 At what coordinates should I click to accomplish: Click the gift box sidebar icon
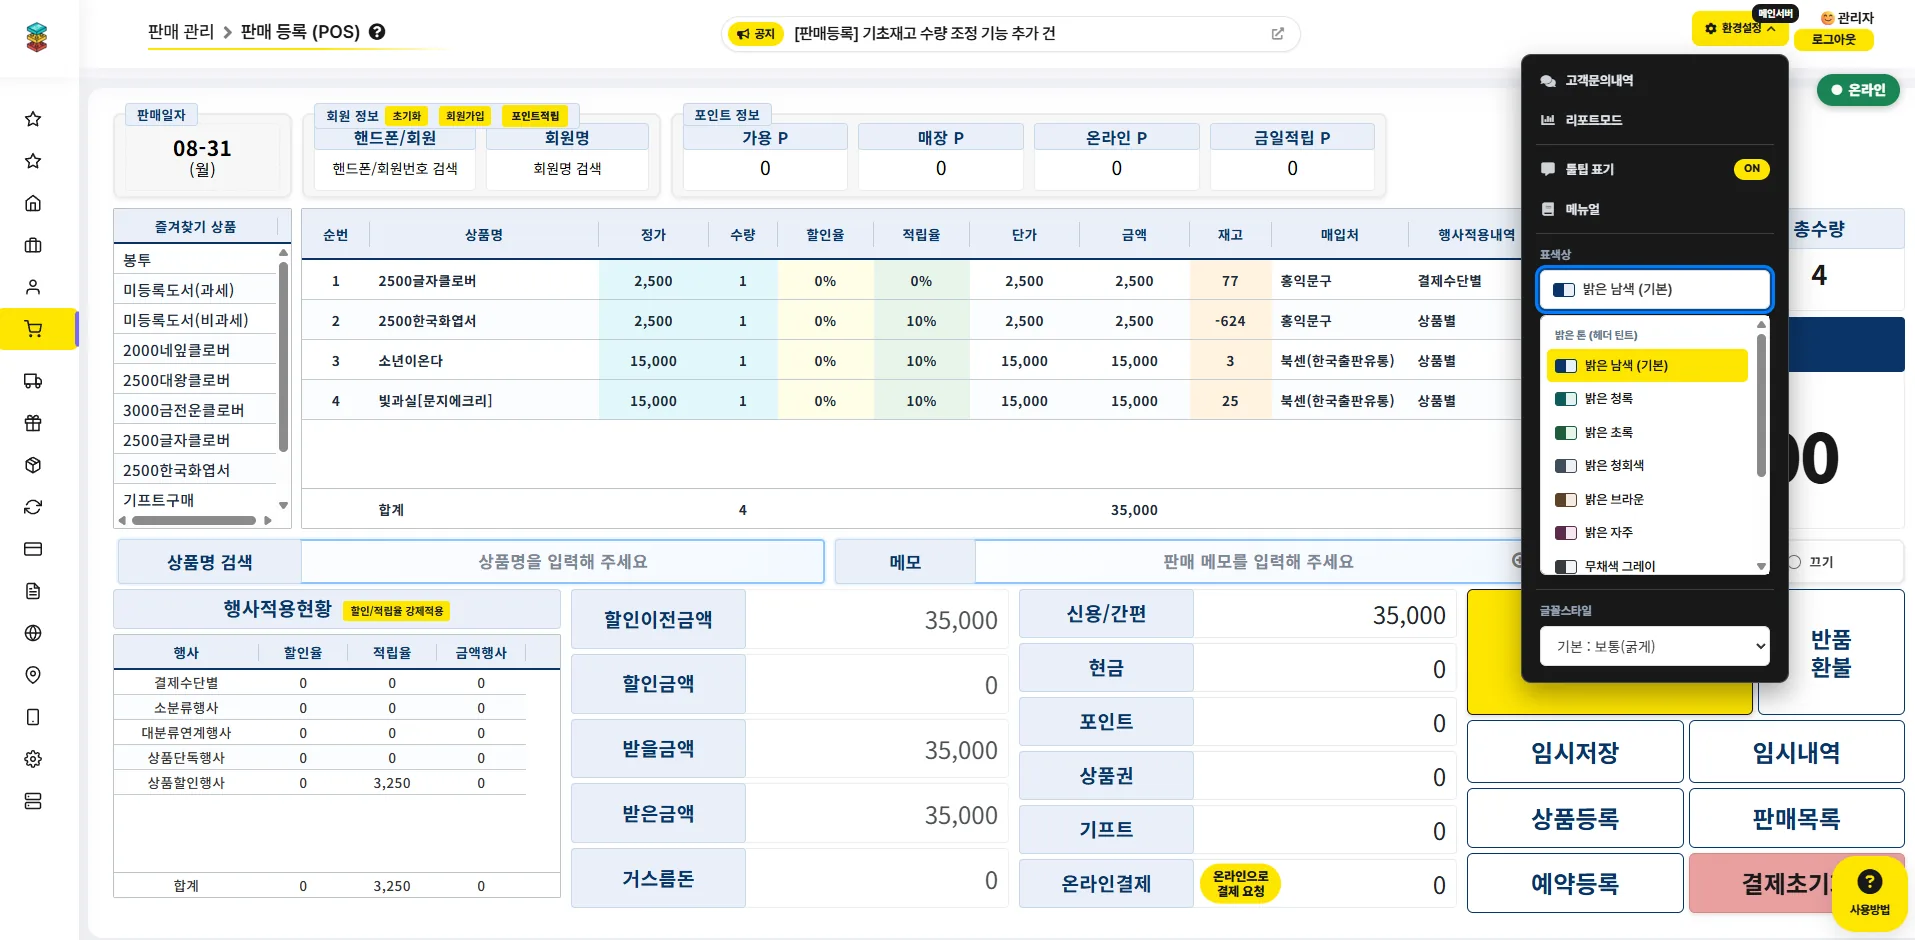pyautogui.click(x=33, y=423)
